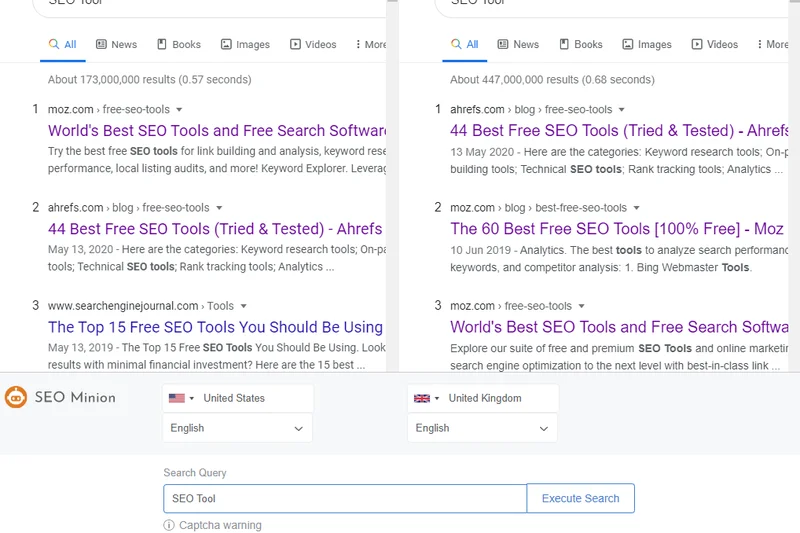The height and width of the screenshot is (533, 800).
Task: Open More menu in right results pane
Action: pyautogui.click(x=773, y=44)
